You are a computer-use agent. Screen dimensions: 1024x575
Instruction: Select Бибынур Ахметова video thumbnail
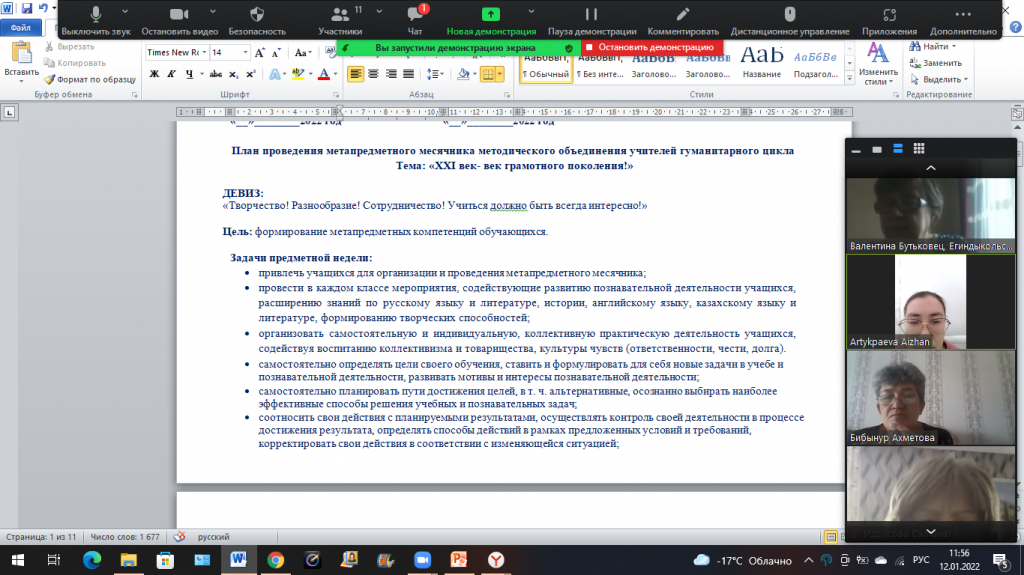click(931, 398)
